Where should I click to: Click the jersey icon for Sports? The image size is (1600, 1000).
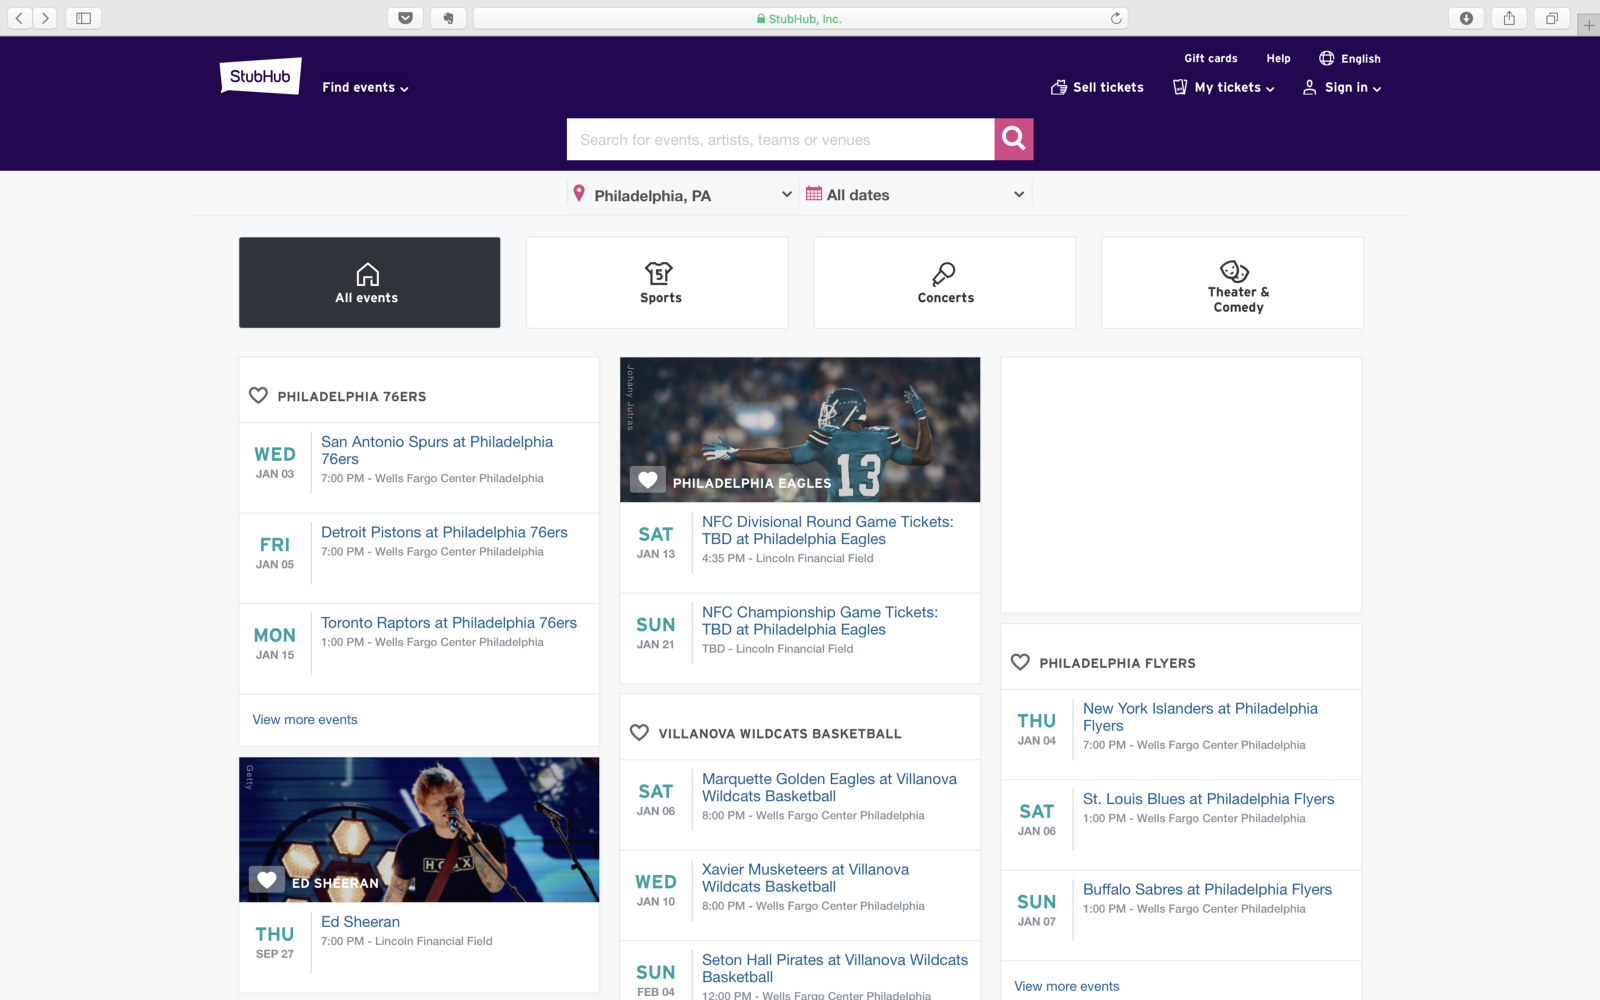[659, 273]
